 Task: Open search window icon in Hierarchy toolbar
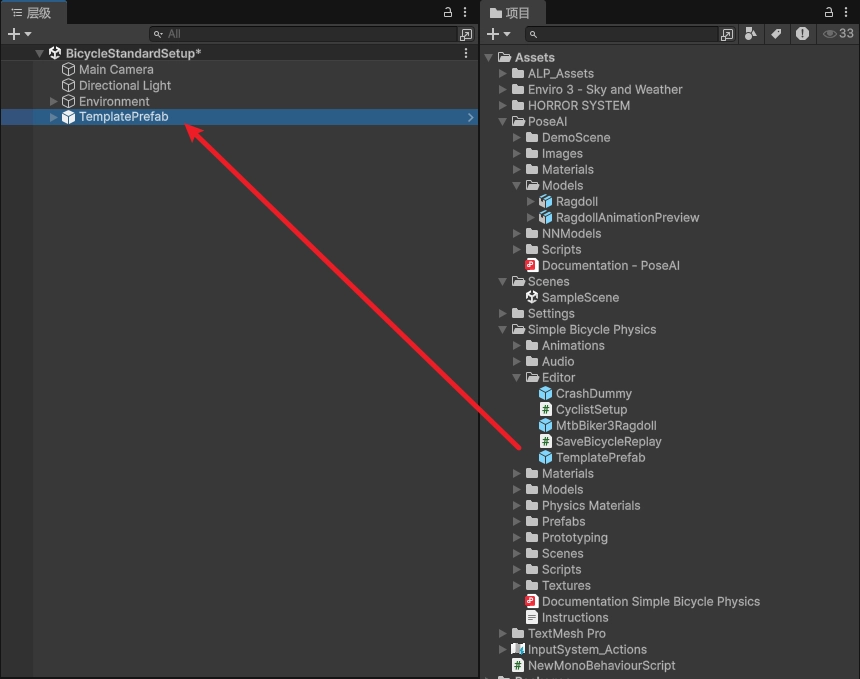point(466,35)
